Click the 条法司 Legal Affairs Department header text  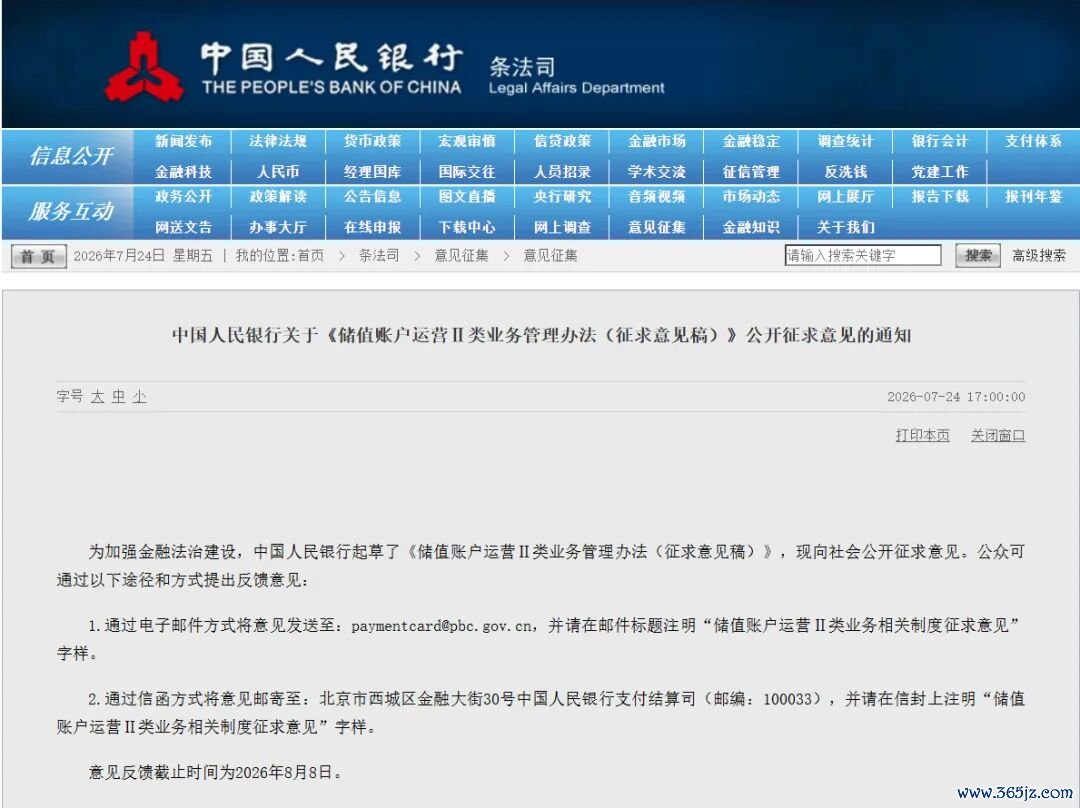(577, 76)
